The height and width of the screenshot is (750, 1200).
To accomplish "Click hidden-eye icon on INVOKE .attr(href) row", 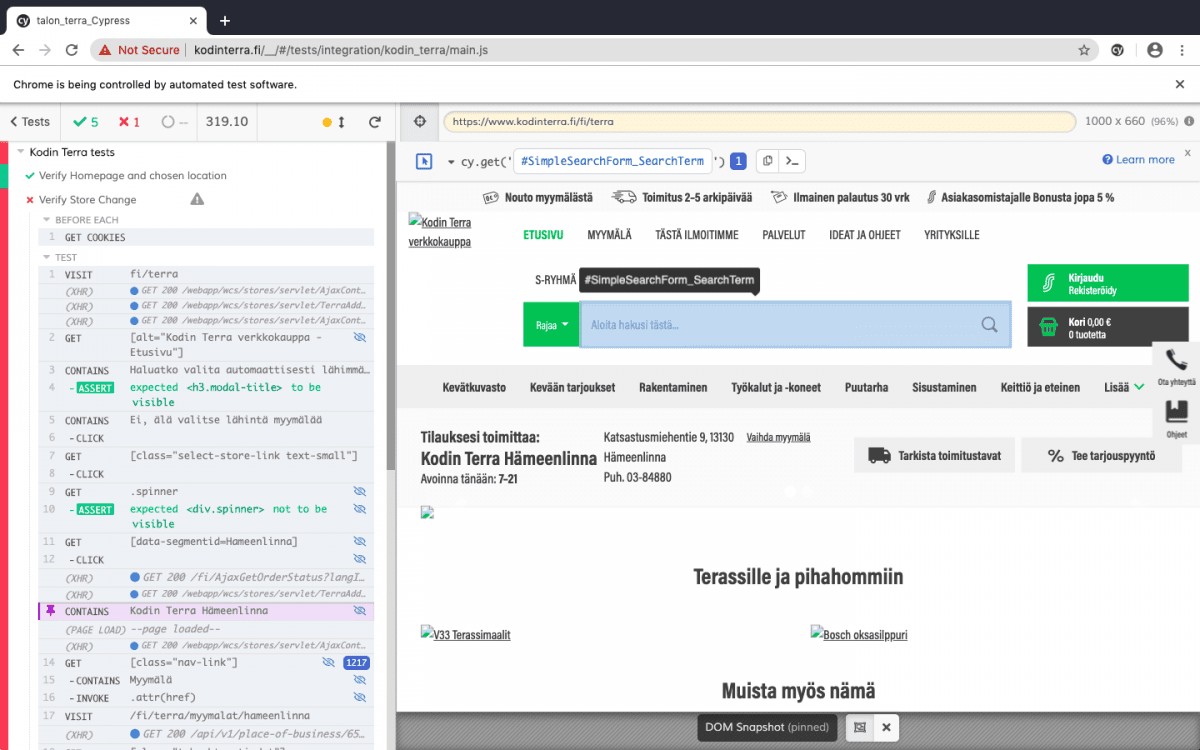I will (x=360, y=697).
